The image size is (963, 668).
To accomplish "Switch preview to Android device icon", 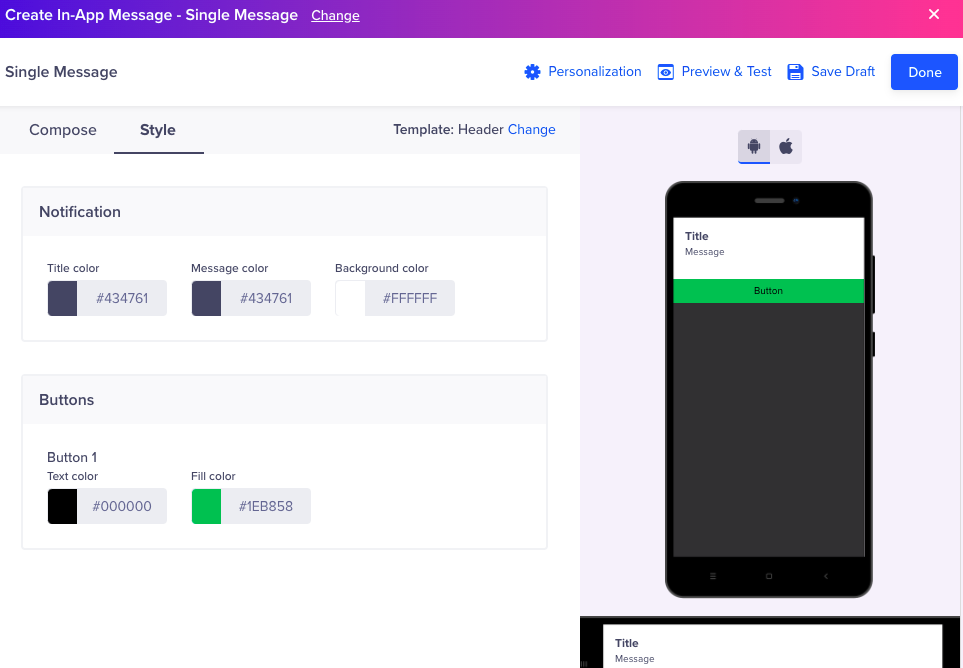I will (754, 146).
